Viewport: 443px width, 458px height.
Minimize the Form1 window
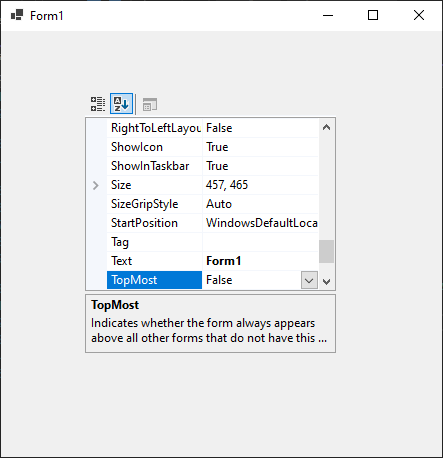pos(328,15)
